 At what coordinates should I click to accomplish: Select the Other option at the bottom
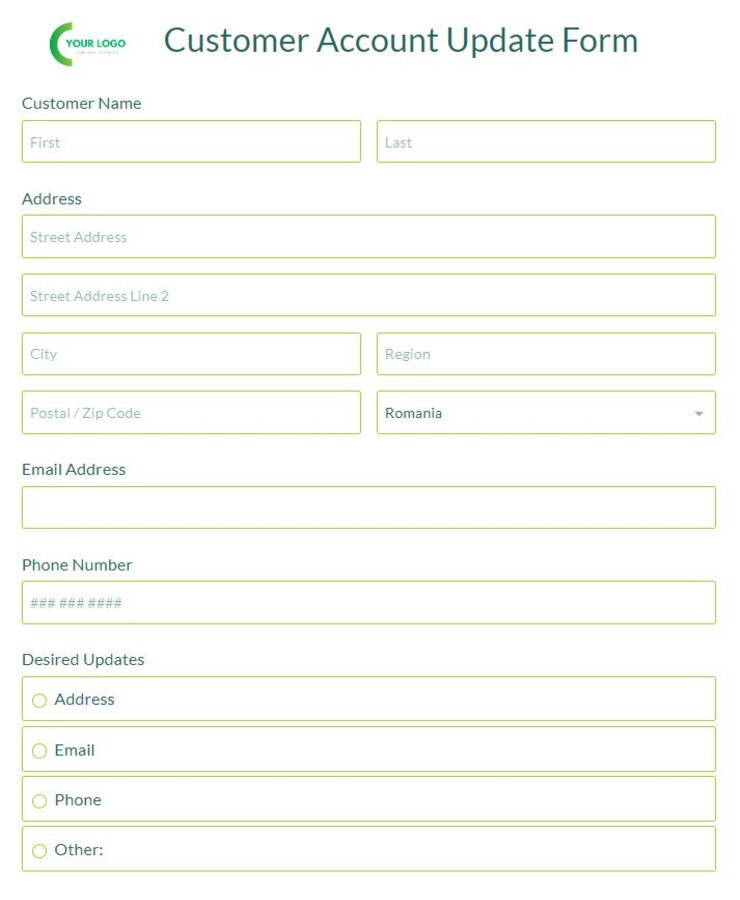tap(40, 850)
